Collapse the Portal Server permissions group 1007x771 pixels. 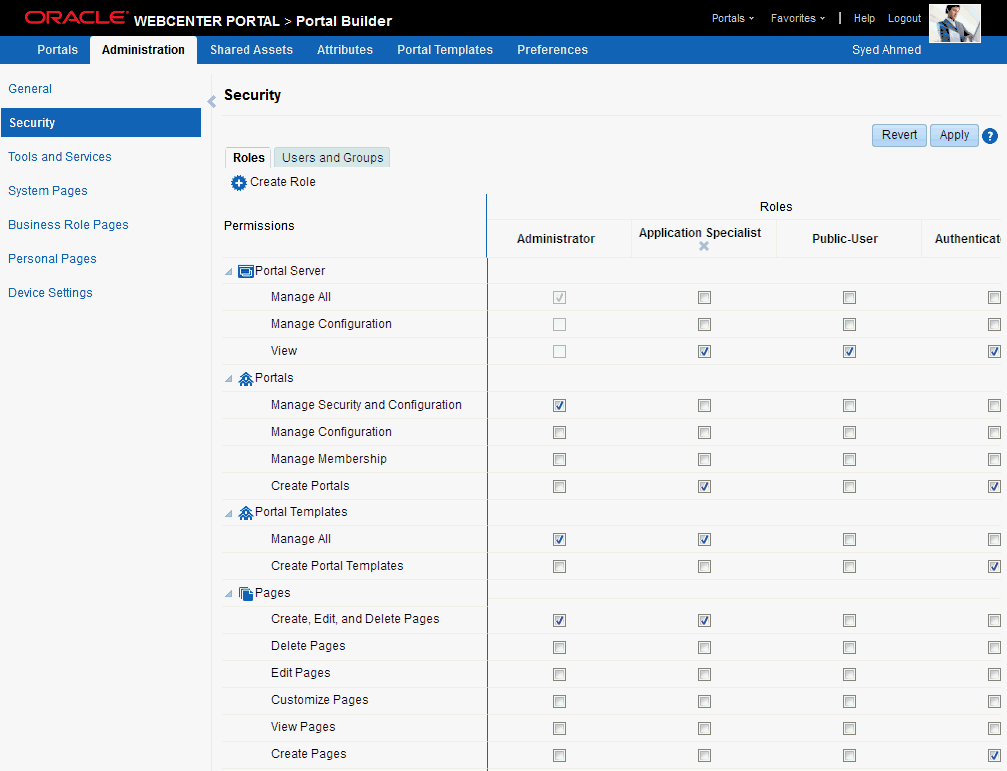[229, 272]
